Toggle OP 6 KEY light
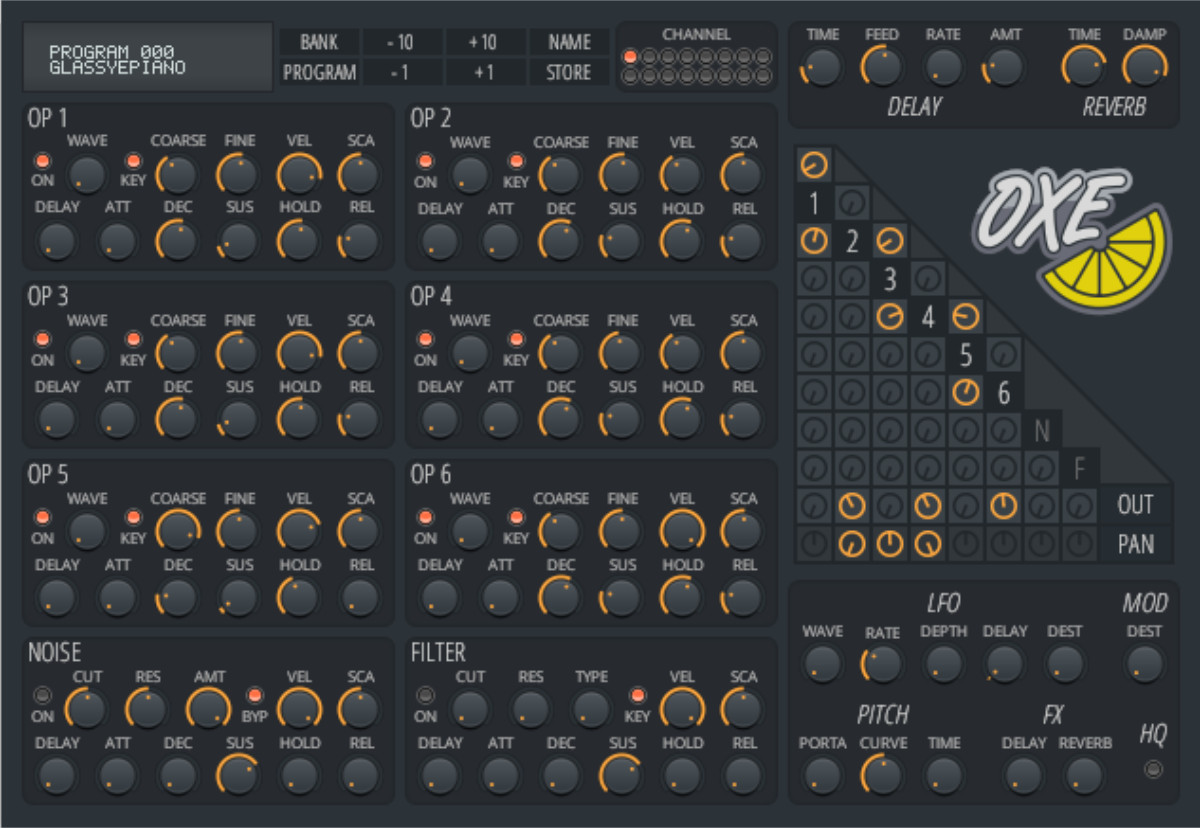The height and width of the screenshot is (828, 1200). click(516, 517)
